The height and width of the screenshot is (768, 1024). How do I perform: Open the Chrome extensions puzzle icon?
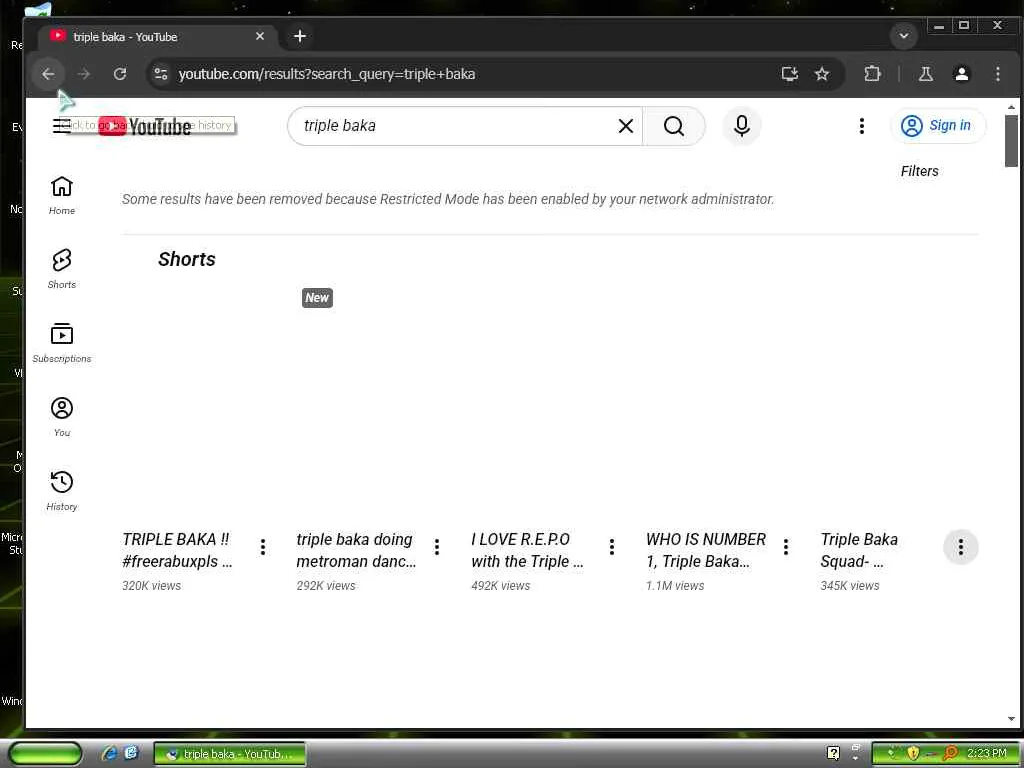[872, 74]
